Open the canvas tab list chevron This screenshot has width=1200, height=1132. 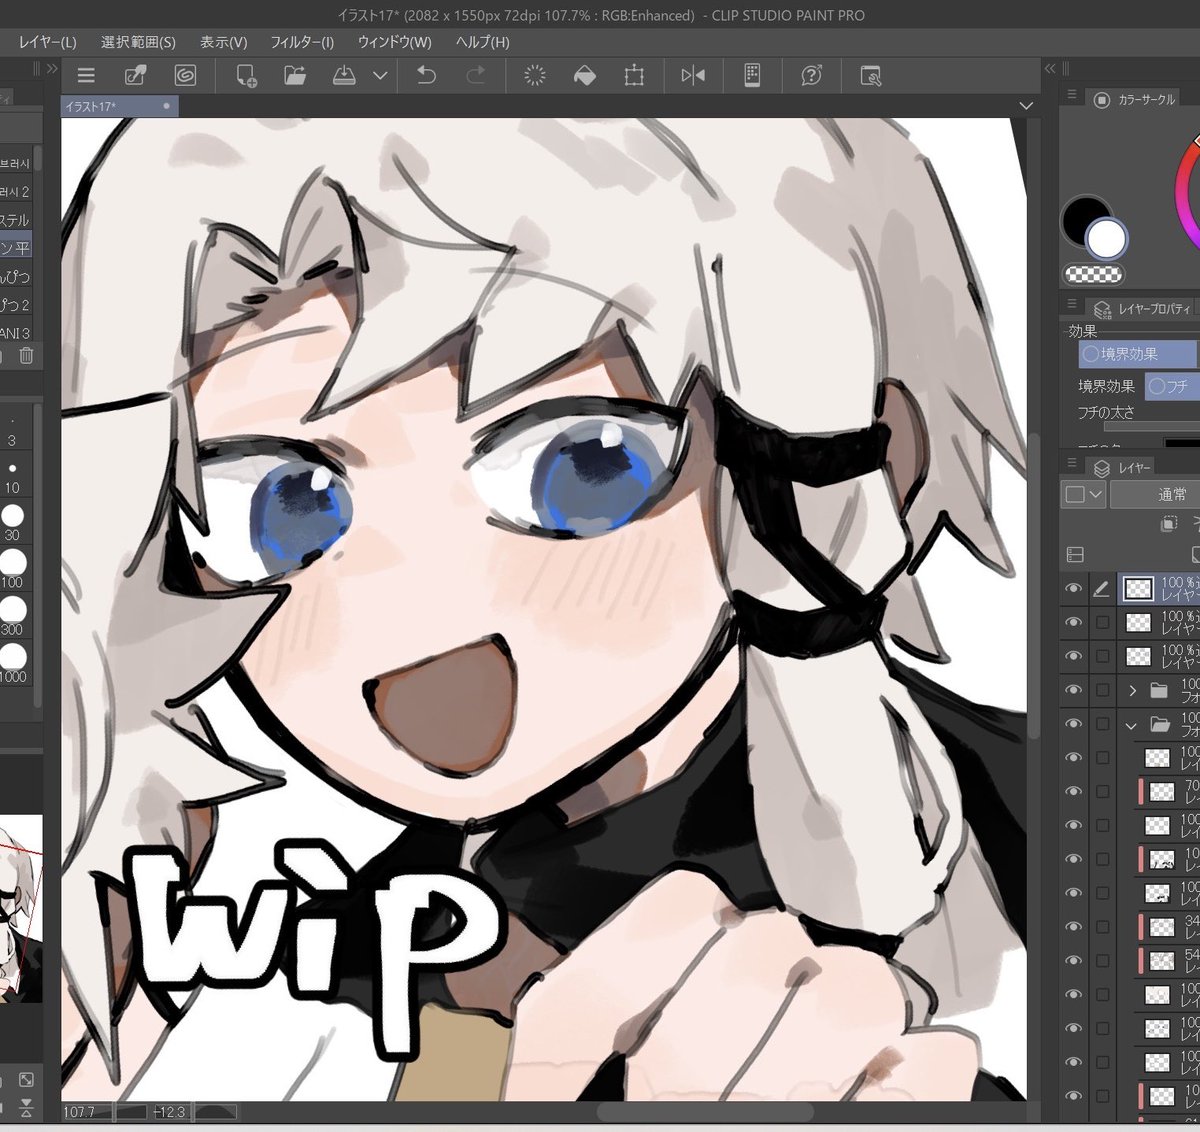point(1026,106)
